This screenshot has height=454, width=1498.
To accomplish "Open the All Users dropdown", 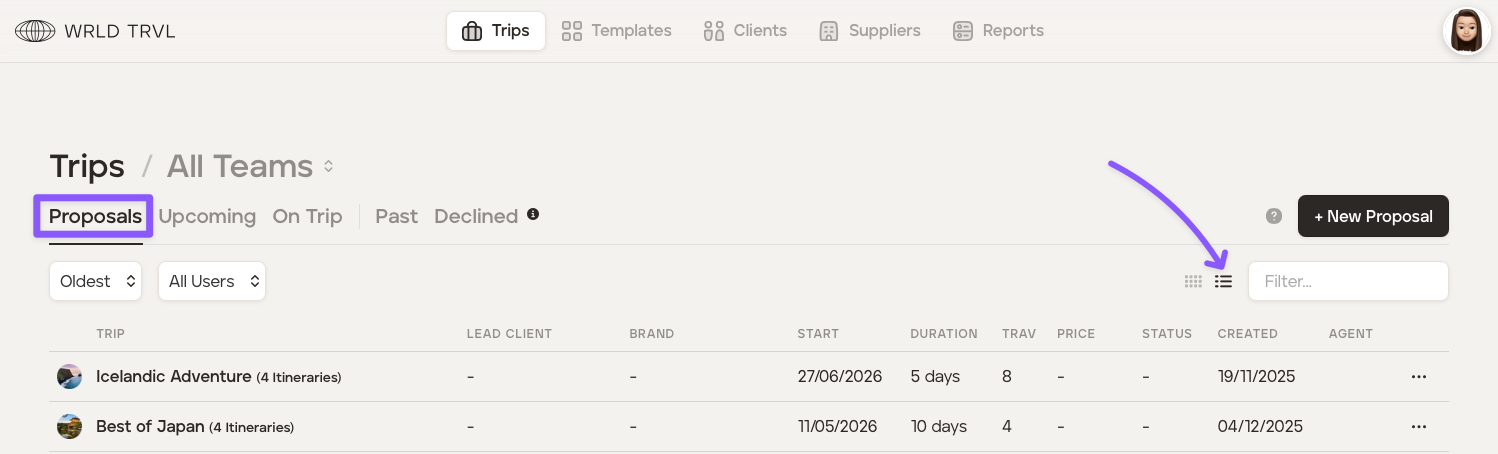I will (x=212, y=282).
